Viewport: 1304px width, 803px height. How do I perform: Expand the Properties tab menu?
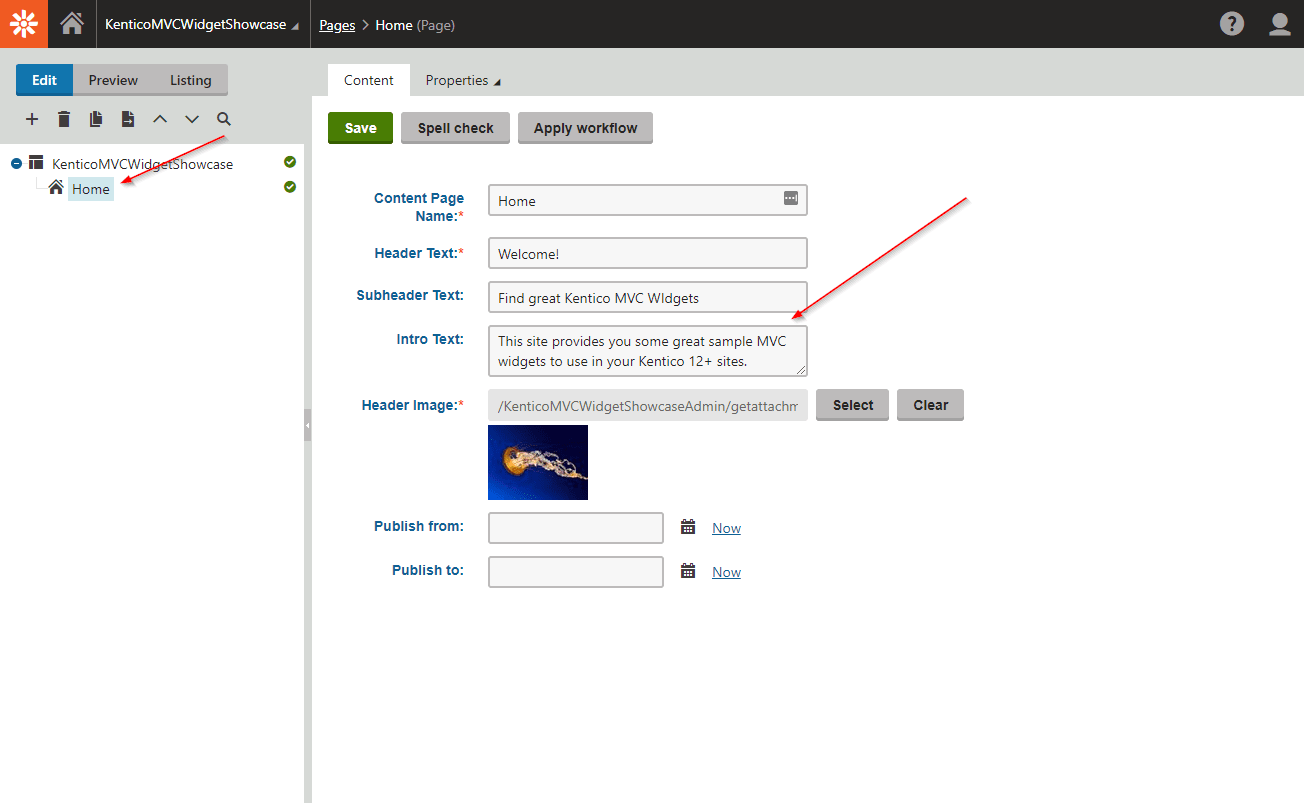point(463,80)
